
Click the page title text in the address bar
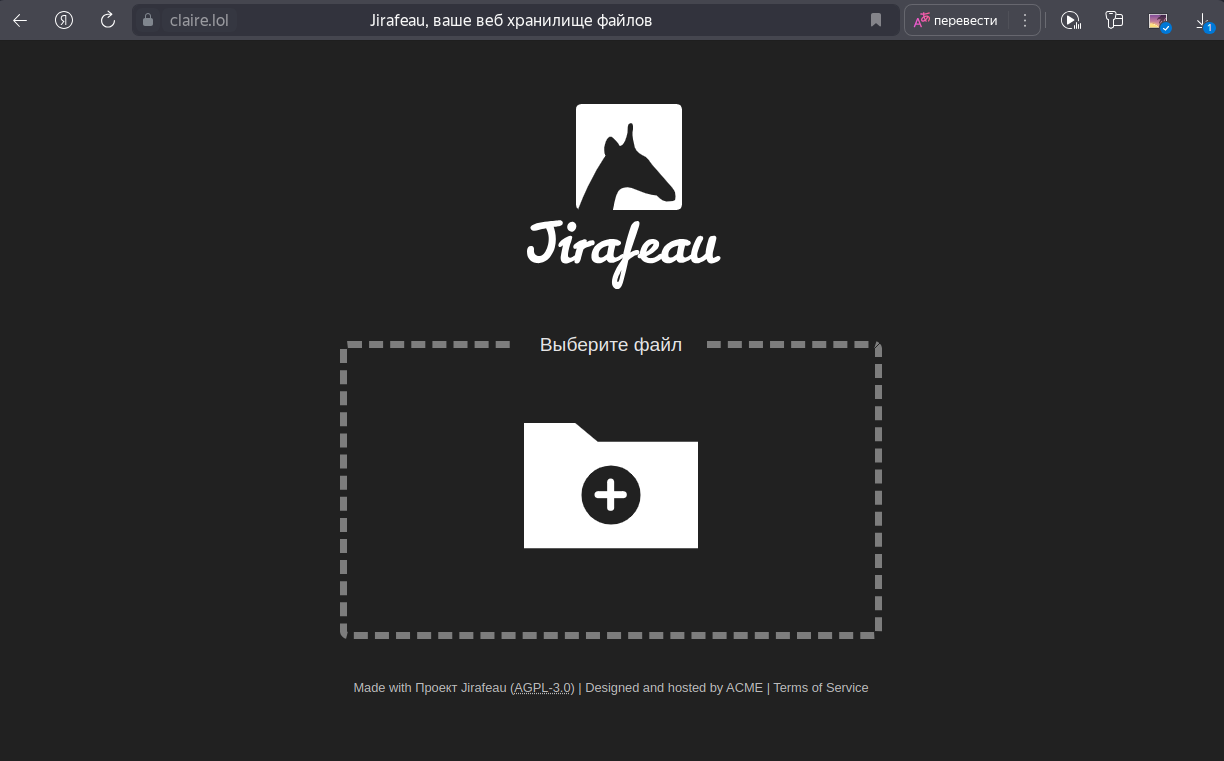point(511,20)
